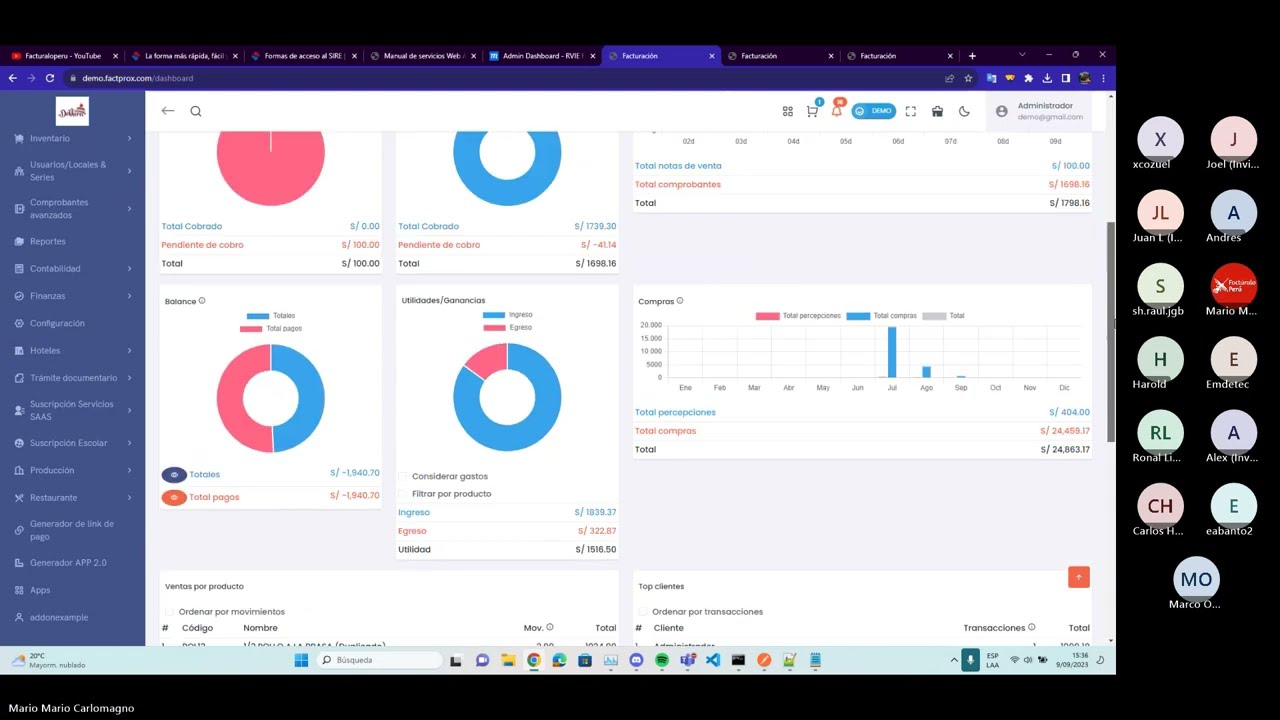Open the notifications bell icon

[x=837, y=111]
